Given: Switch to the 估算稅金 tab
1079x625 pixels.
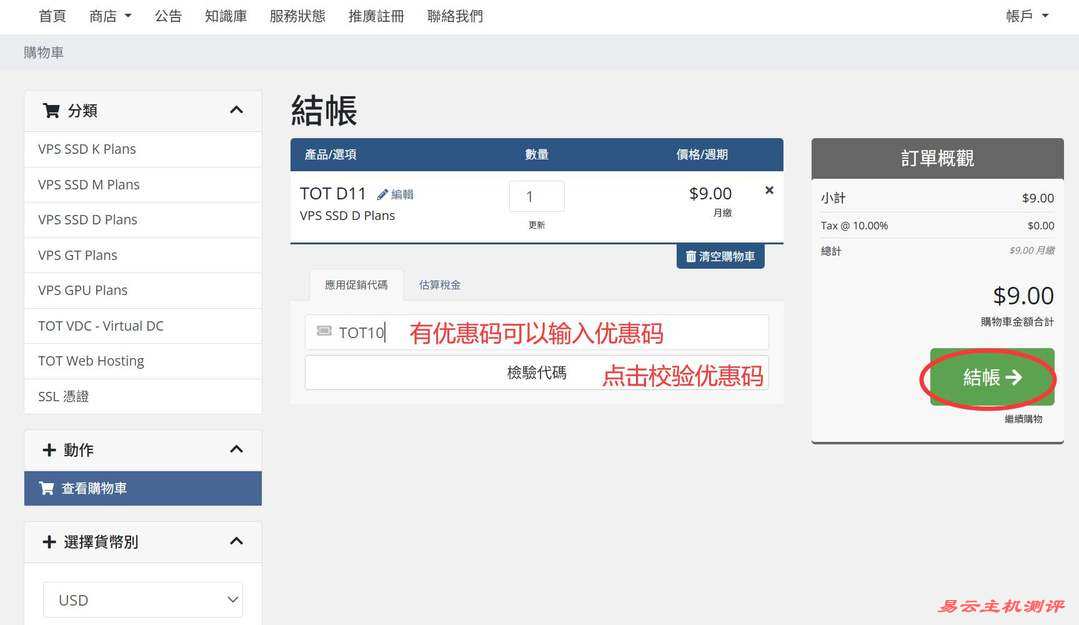Looking at the screenshot, I should click(x=440, y=284).
